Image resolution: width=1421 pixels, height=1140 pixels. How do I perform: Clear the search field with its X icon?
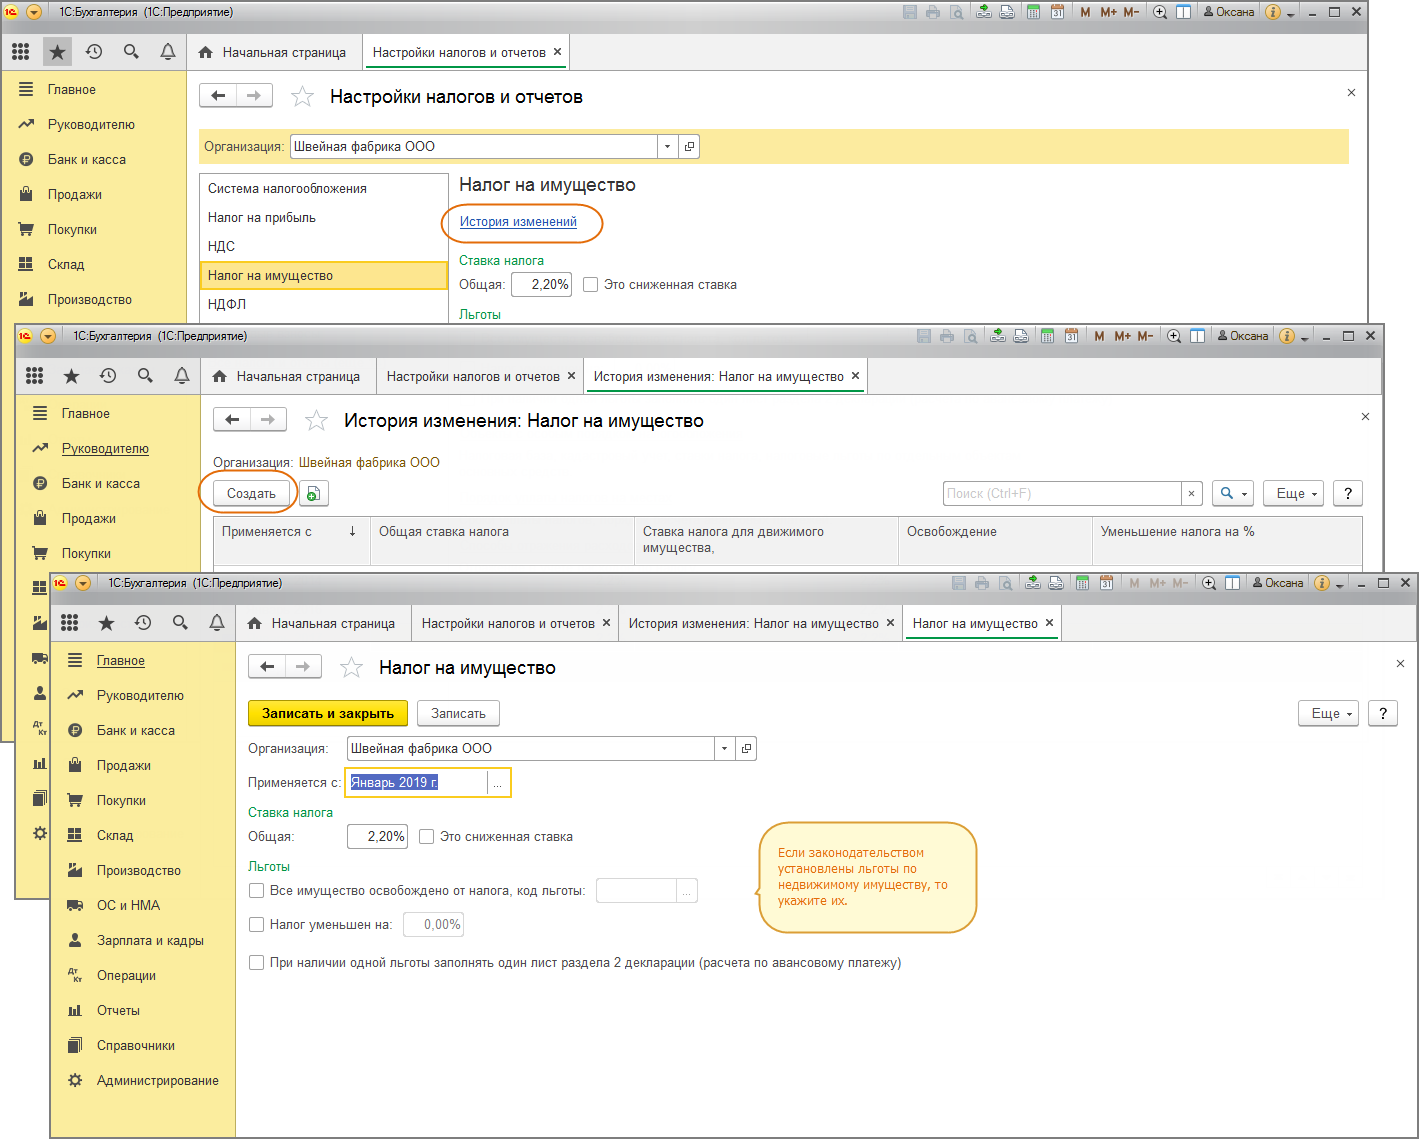pyautogui.click(x=1191, y=494)
